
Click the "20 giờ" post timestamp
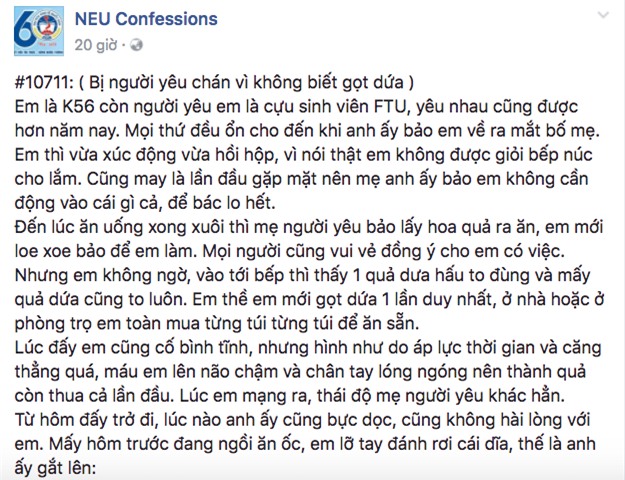coord(96,45)
